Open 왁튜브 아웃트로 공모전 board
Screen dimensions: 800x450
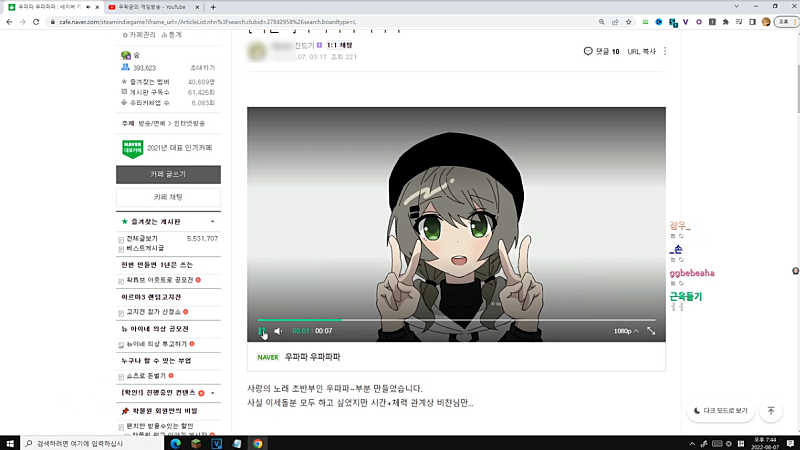coord(160,280)
